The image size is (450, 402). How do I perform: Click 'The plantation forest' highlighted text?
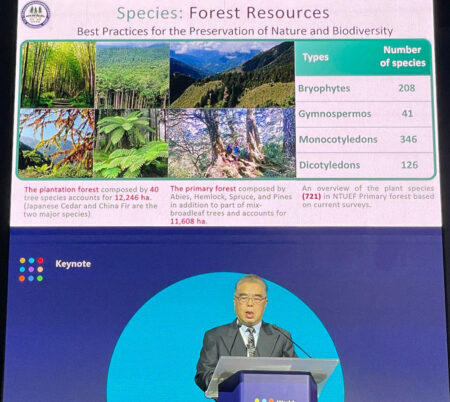tap(61, 190)
